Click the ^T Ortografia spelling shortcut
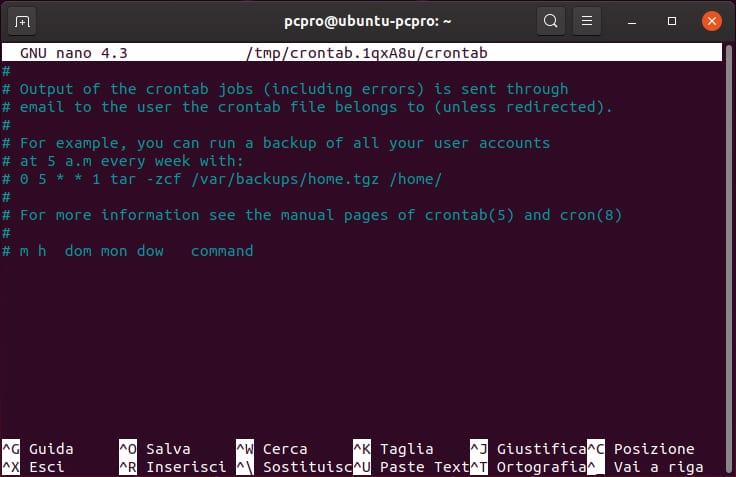Viewport: 736px width, 477px height. pos(527,467)
